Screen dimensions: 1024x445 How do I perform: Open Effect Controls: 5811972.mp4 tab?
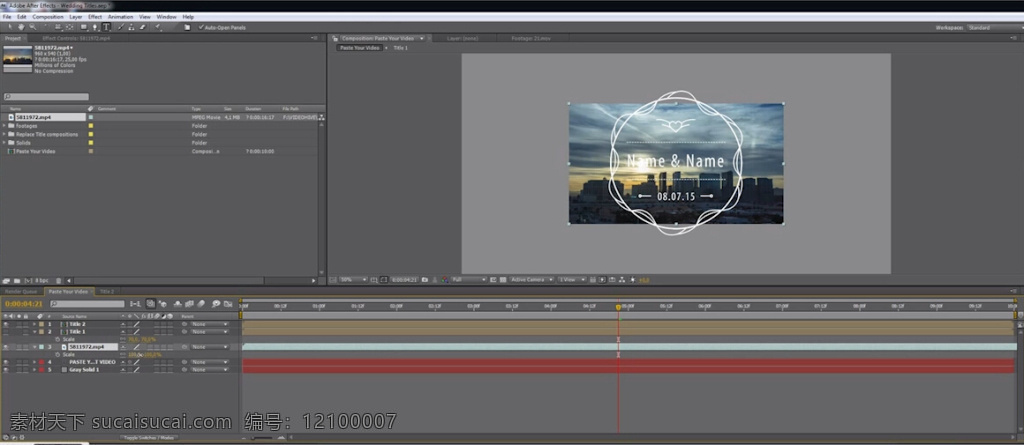[76, 39]
